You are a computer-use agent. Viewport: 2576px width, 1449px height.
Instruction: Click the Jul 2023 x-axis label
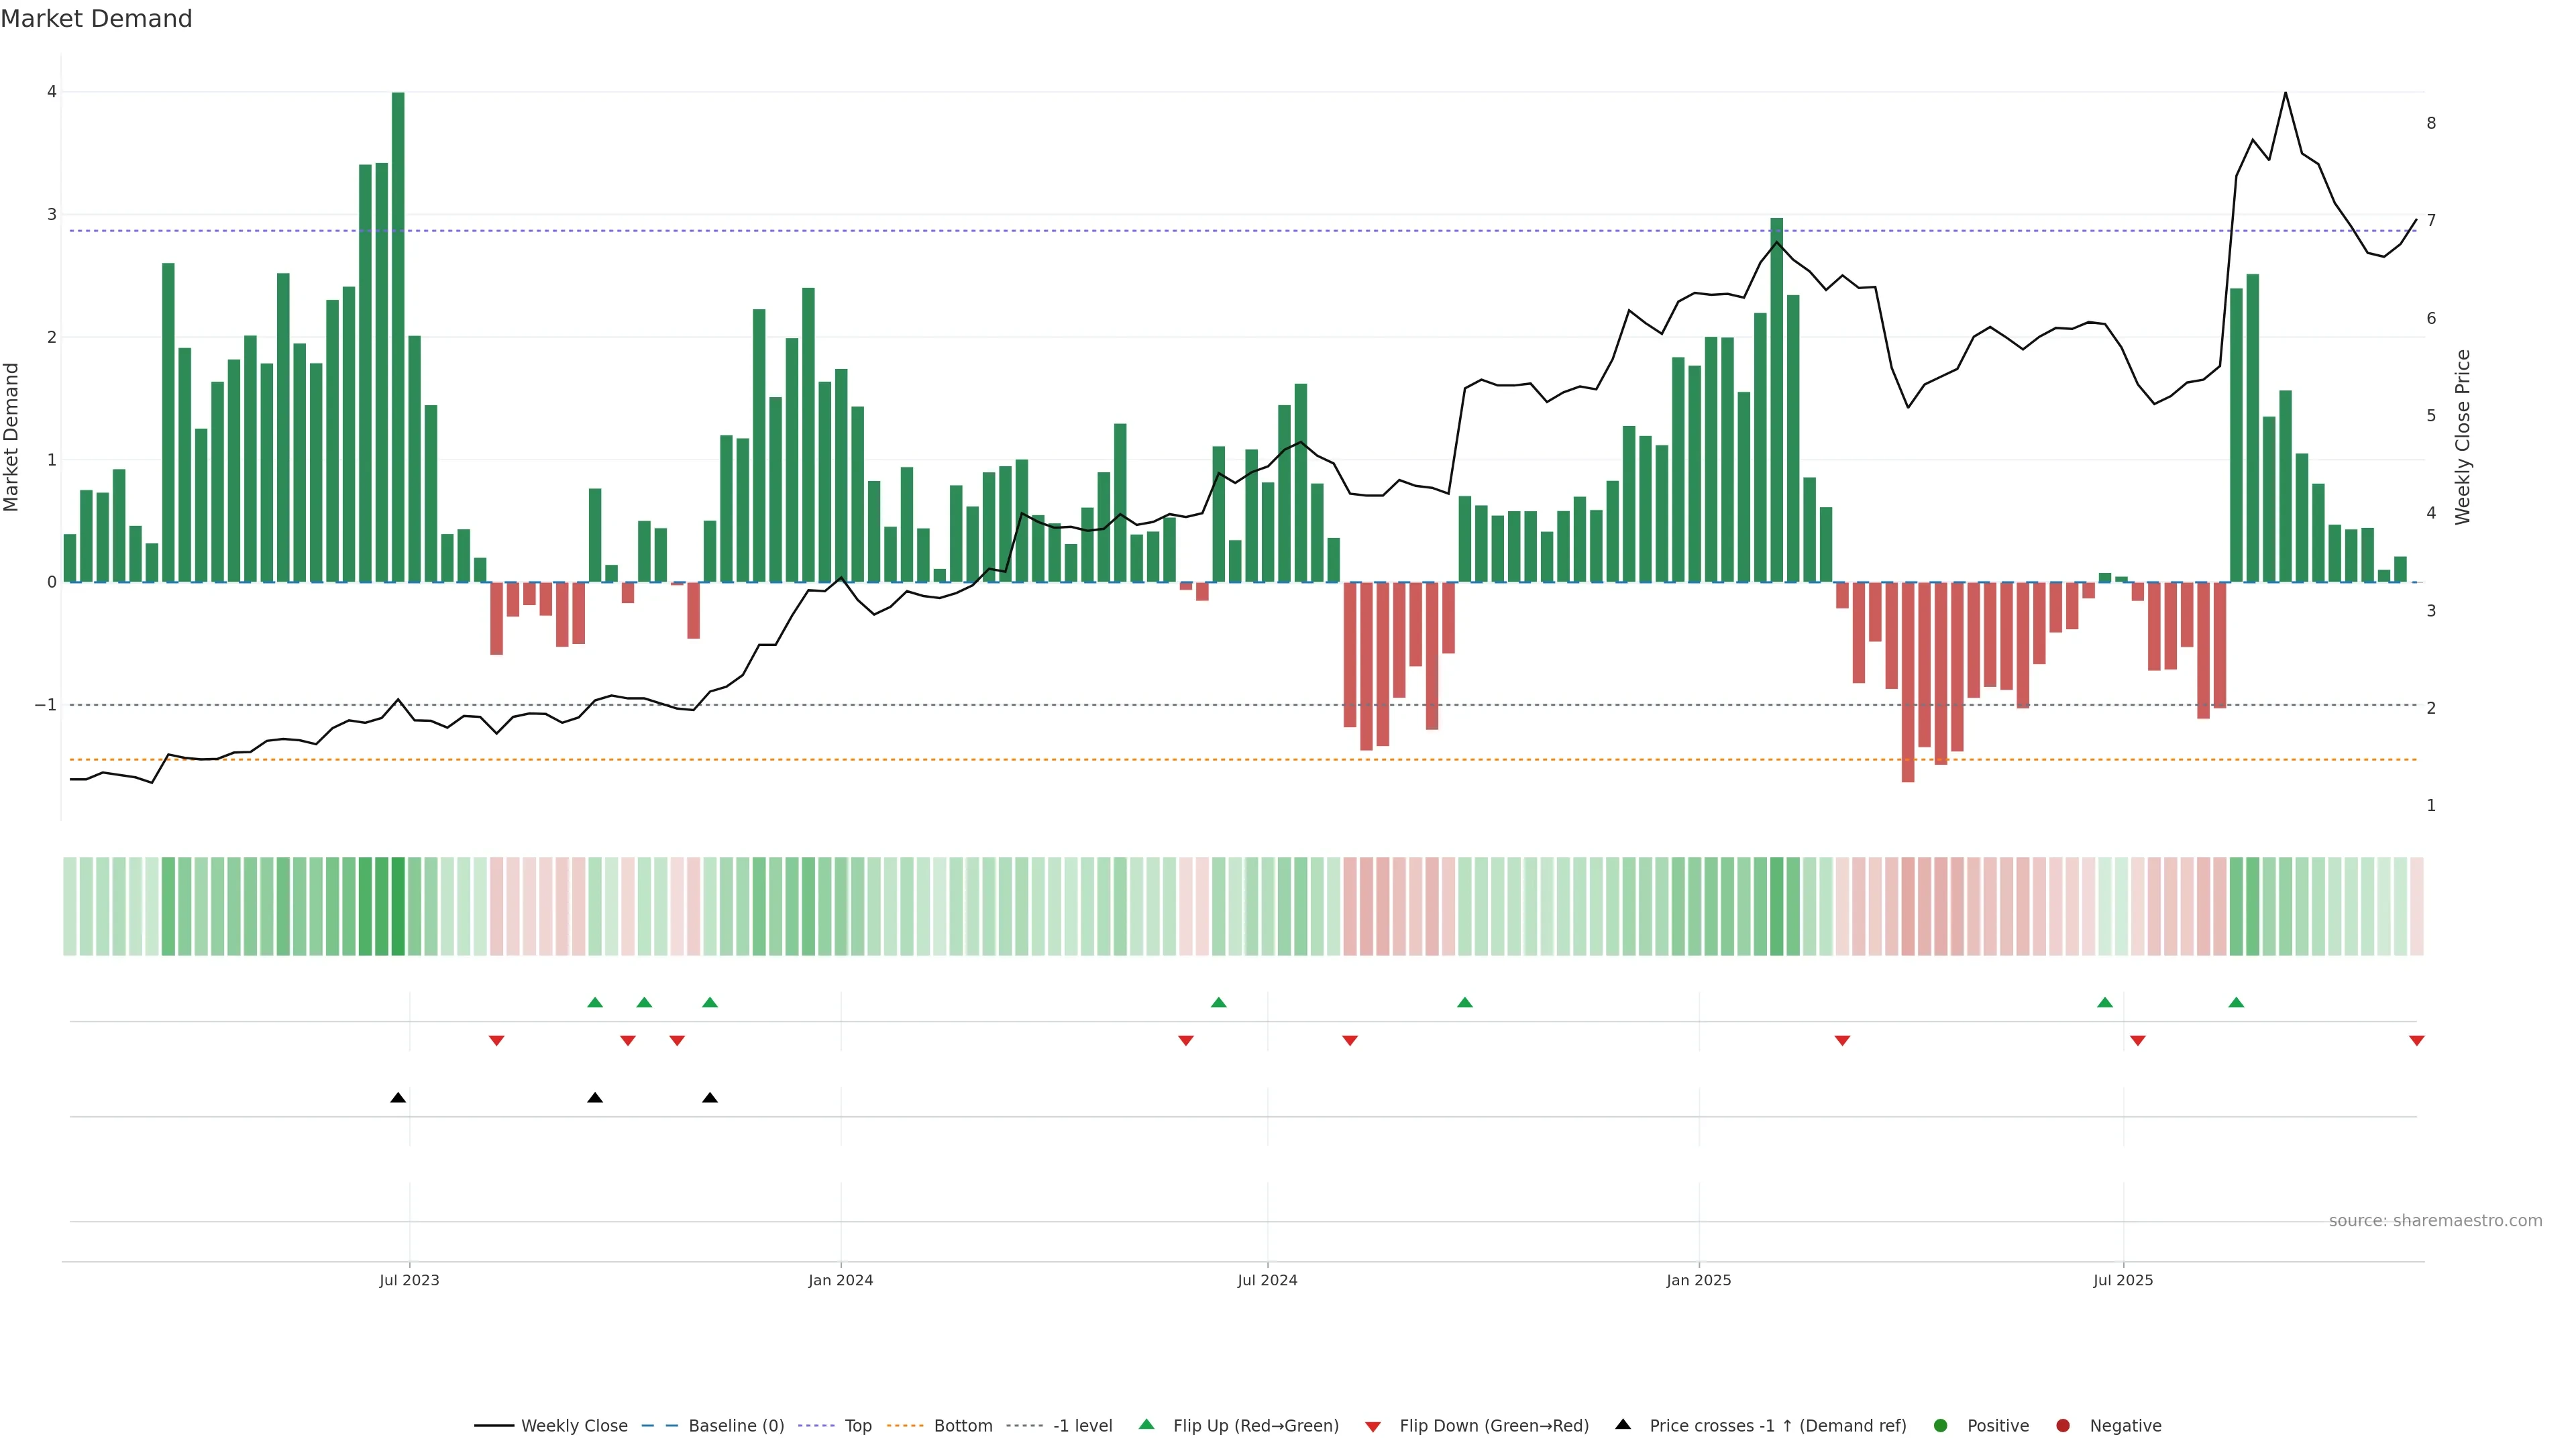pos(409,1280)
